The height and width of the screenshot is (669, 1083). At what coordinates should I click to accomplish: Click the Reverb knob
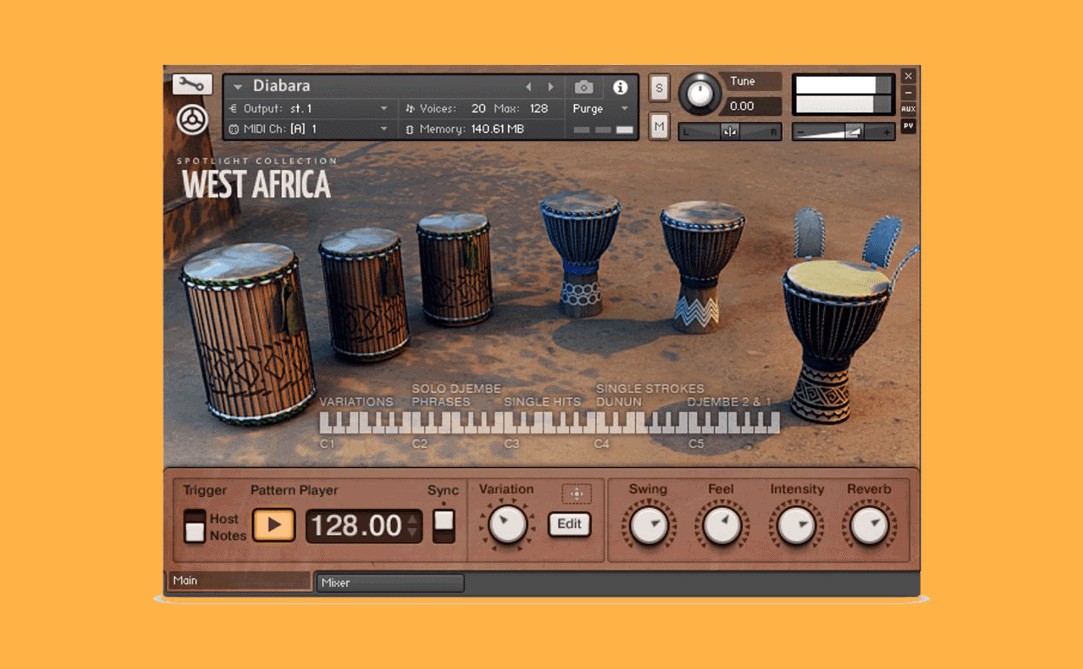point(869,525)
